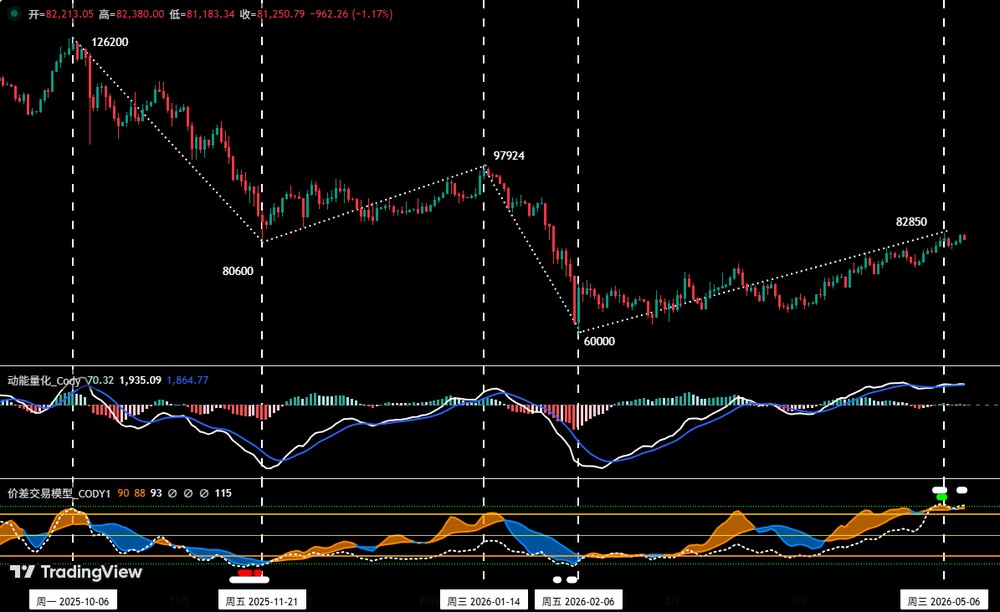The width and height of the screenshot is (1000, 612).
Task: Click the blue 1,864.77 value in momentum legend
Action: click(188, 381)
